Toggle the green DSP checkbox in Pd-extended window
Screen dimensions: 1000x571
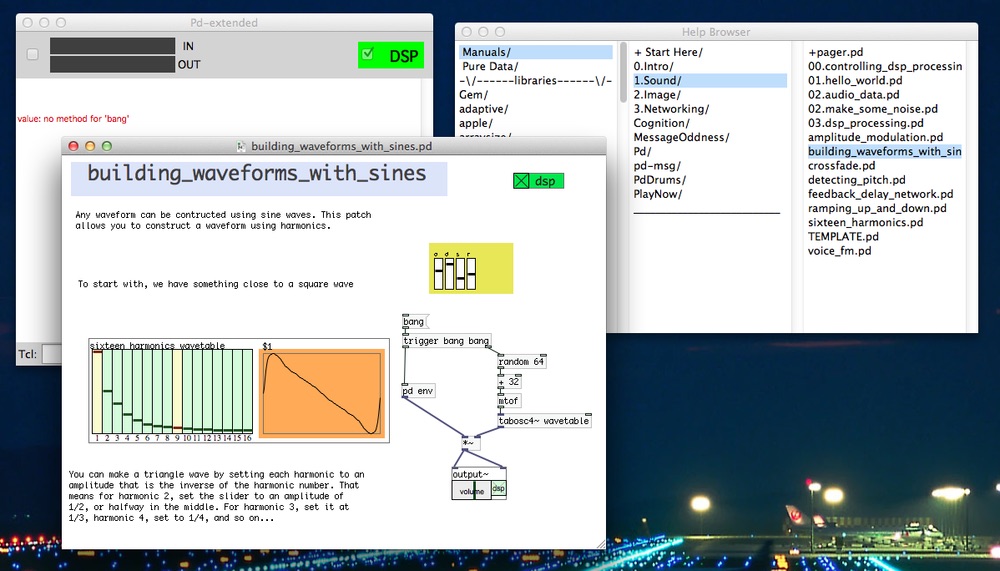367,54
